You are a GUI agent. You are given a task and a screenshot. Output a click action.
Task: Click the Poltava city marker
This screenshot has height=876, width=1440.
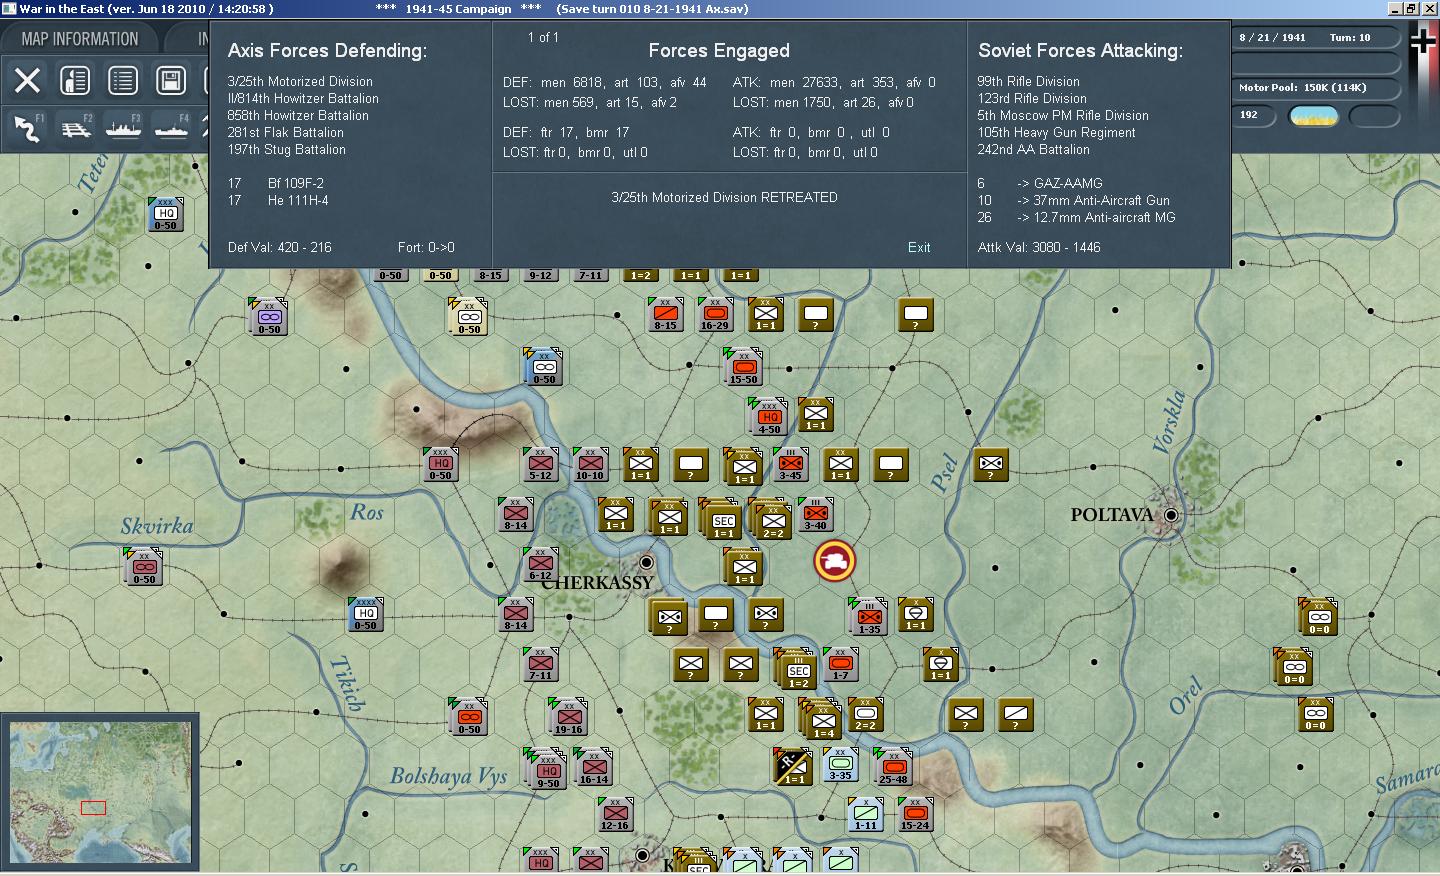[1171, 515]
